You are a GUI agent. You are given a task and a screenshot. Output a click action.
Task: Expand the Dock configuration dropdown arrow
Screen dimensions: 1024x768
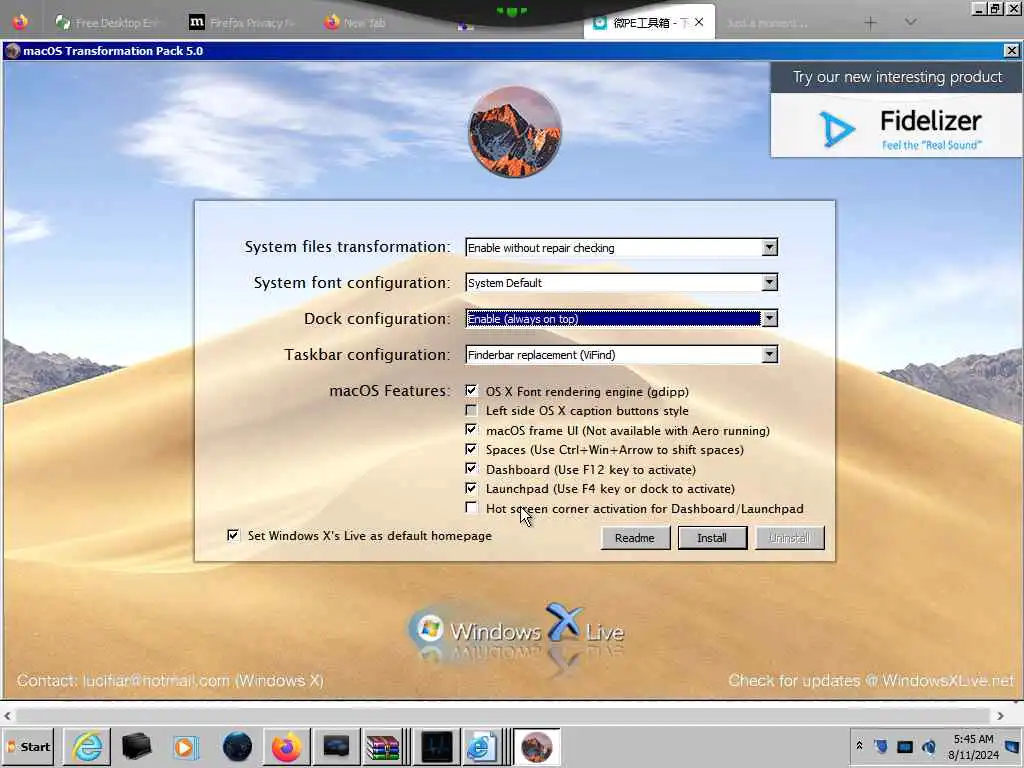click(x=769, y=319)
